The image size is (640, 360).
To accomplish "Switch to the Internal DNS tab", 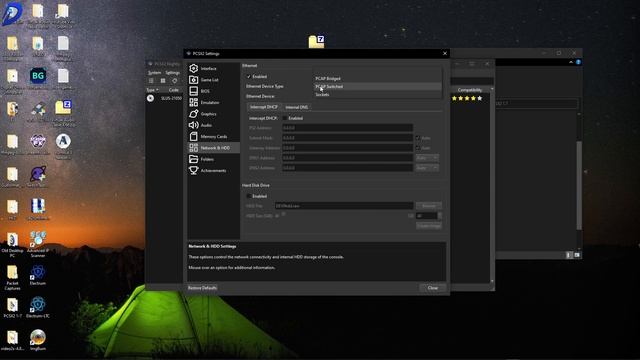I will pyautogui.click(x=296, y=107).
